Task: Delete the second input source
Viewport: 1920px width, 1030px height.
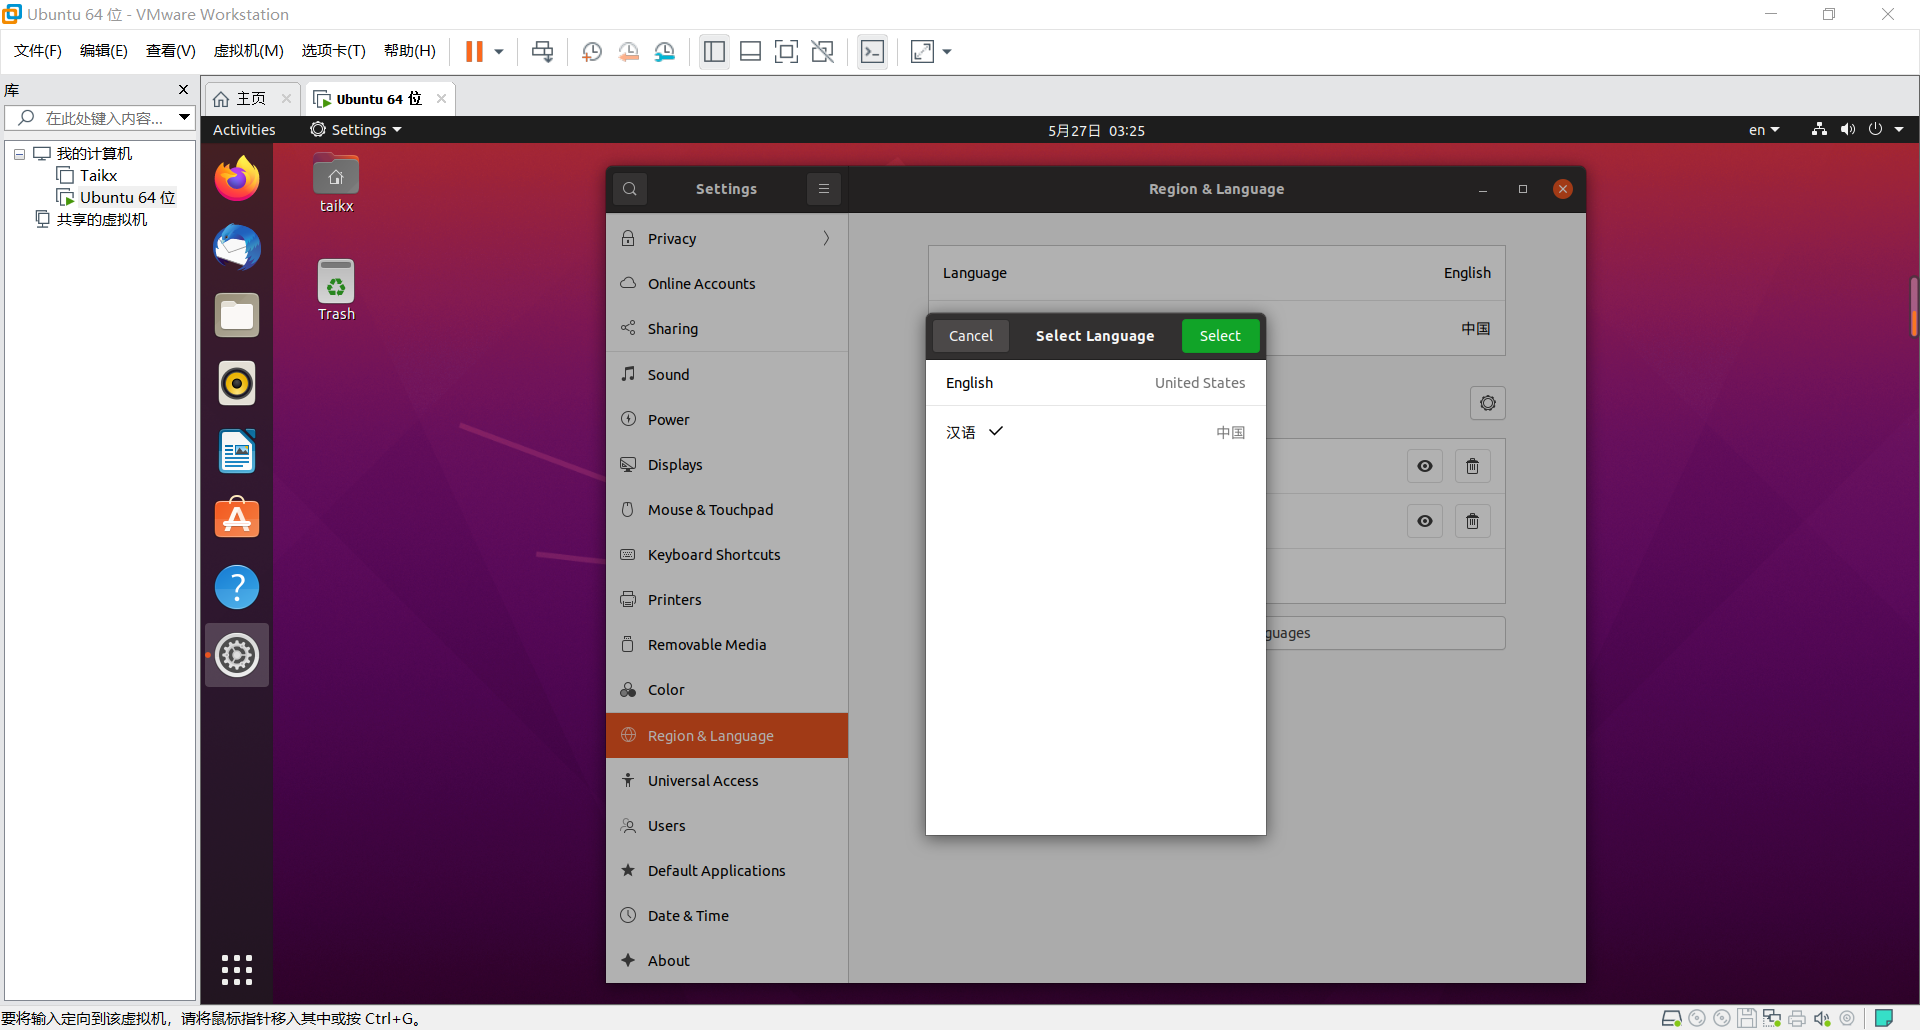Action: (x=1473, y=521)
